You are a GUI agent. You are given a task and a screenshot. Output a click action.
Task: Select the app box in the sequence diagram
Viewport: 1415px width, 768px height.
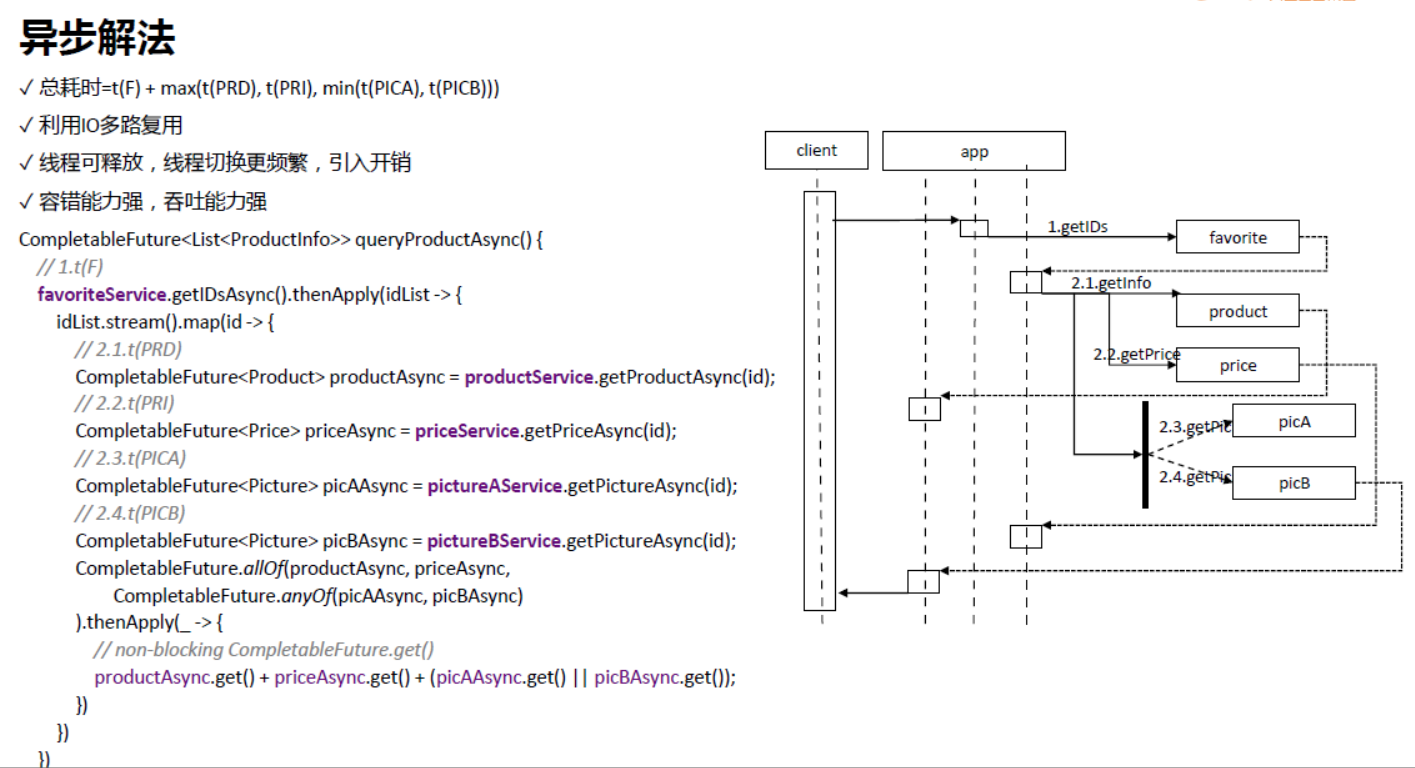[x=973, y=150]
